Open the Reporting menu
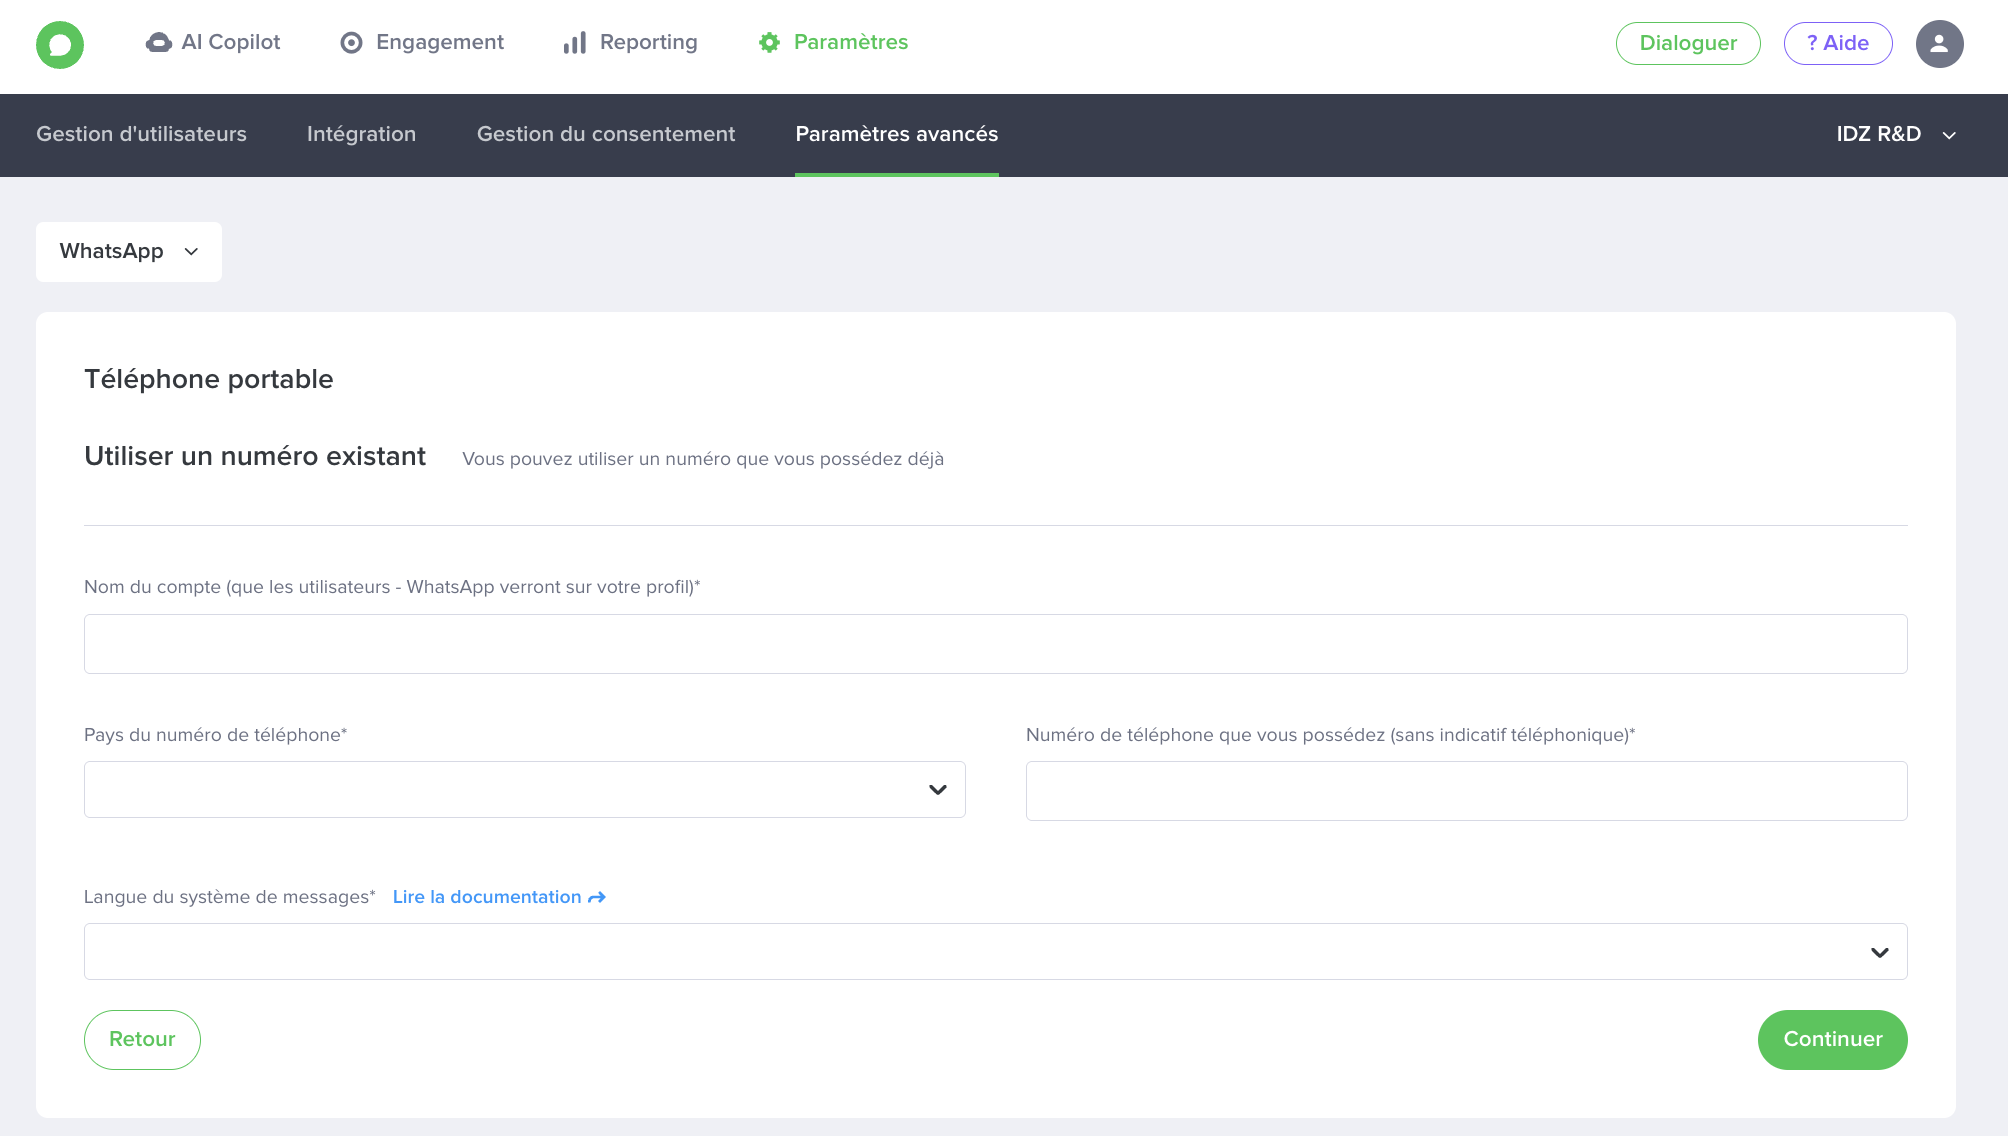This screenshot has width=2008, height=1136. (631, 43)
